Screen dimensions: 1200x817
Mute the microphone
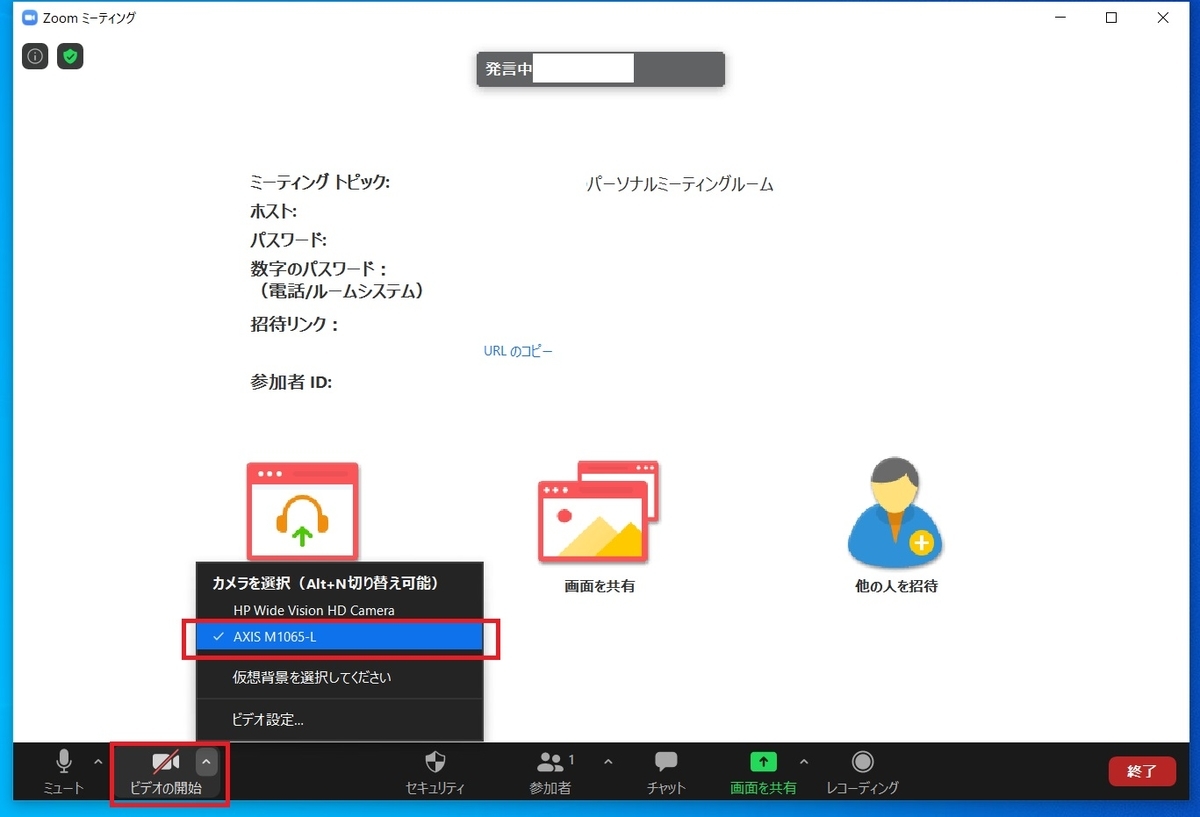[x=64, y=772]
